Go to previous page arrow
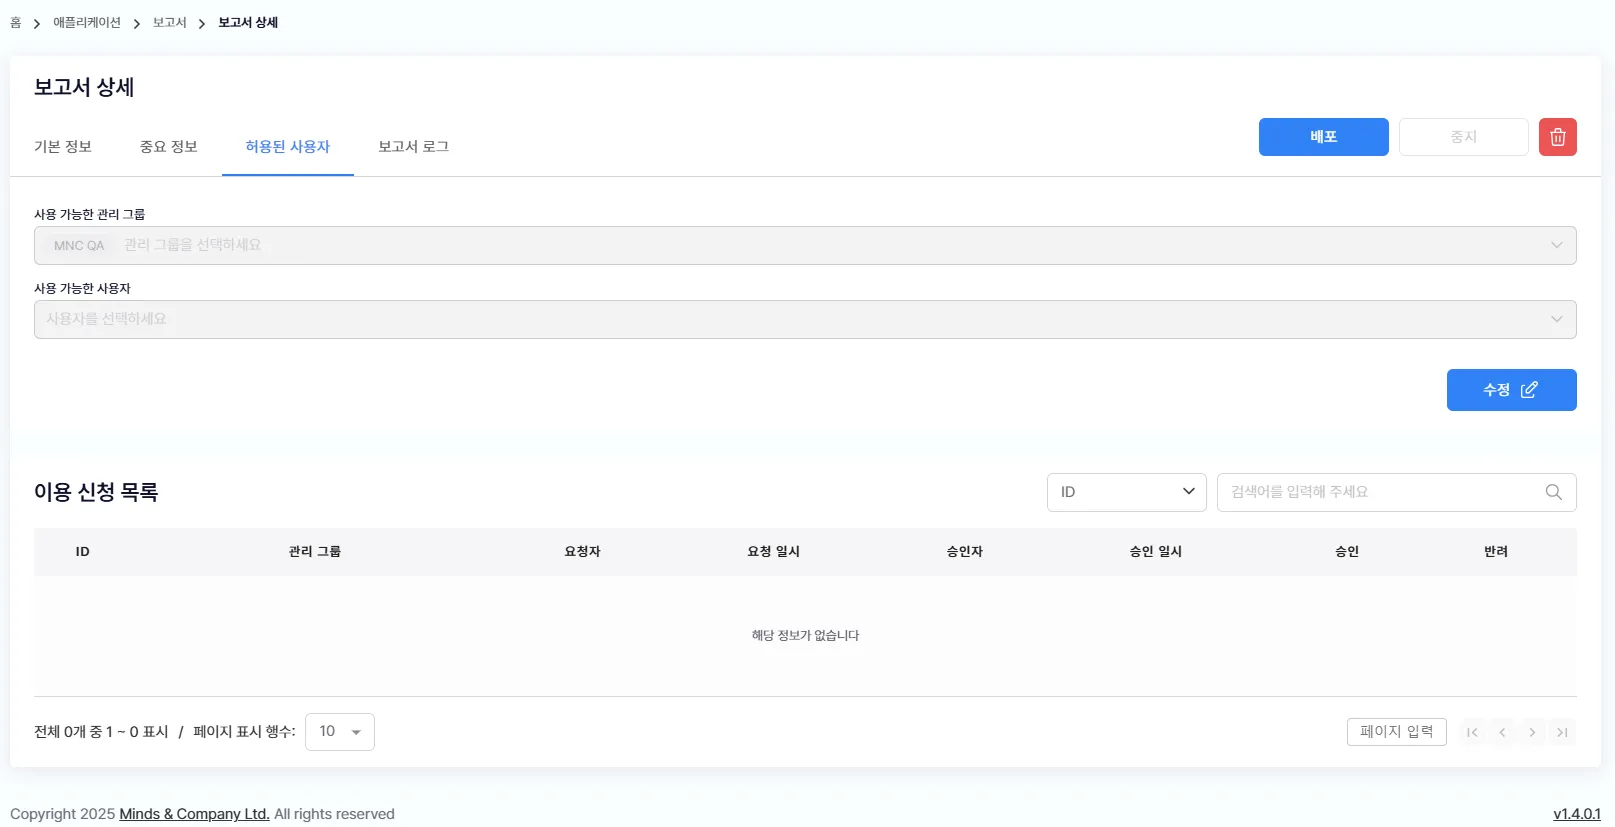 pyautogui.click(x=1502, y=732)
